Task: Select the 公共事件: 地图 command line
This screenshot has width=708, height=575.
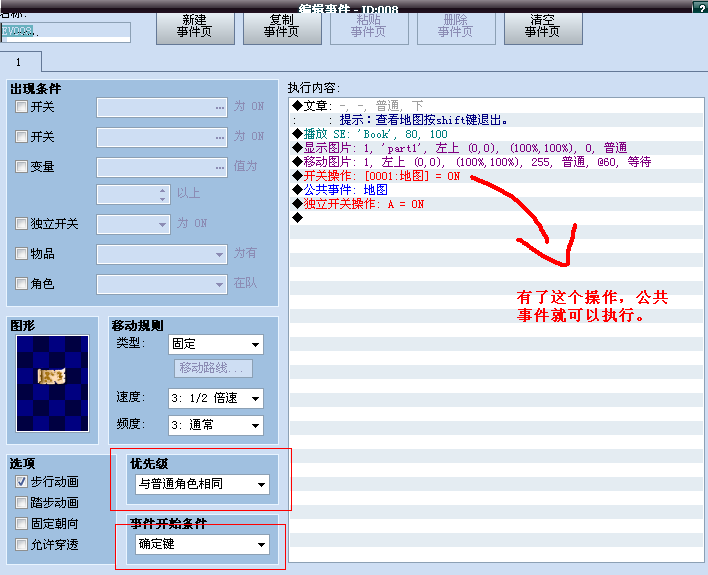Action: [x=496, y=190]
